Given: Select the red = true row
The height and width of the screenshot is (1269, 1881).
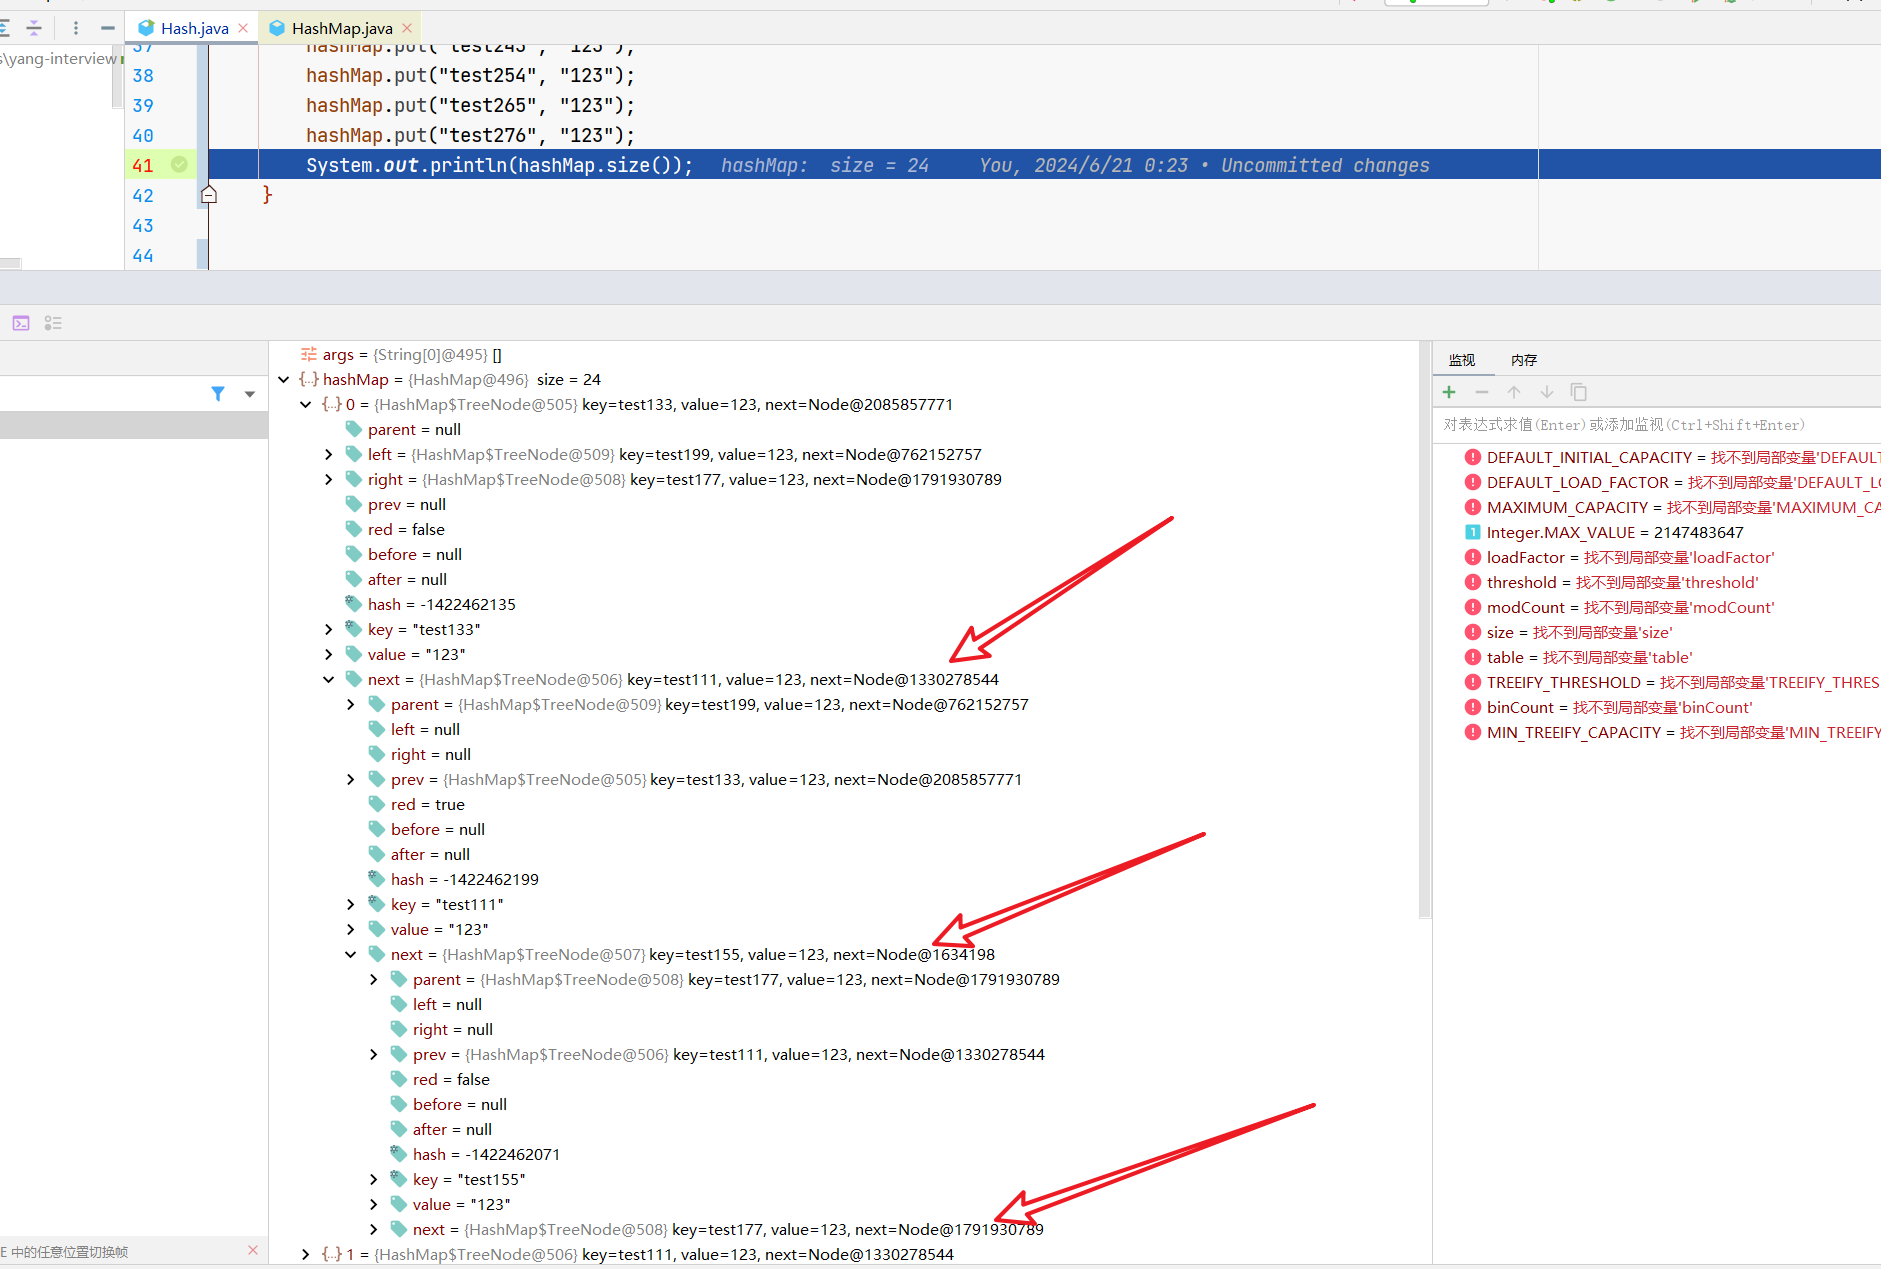Looking at the screenshot, I should click(845, 805).
